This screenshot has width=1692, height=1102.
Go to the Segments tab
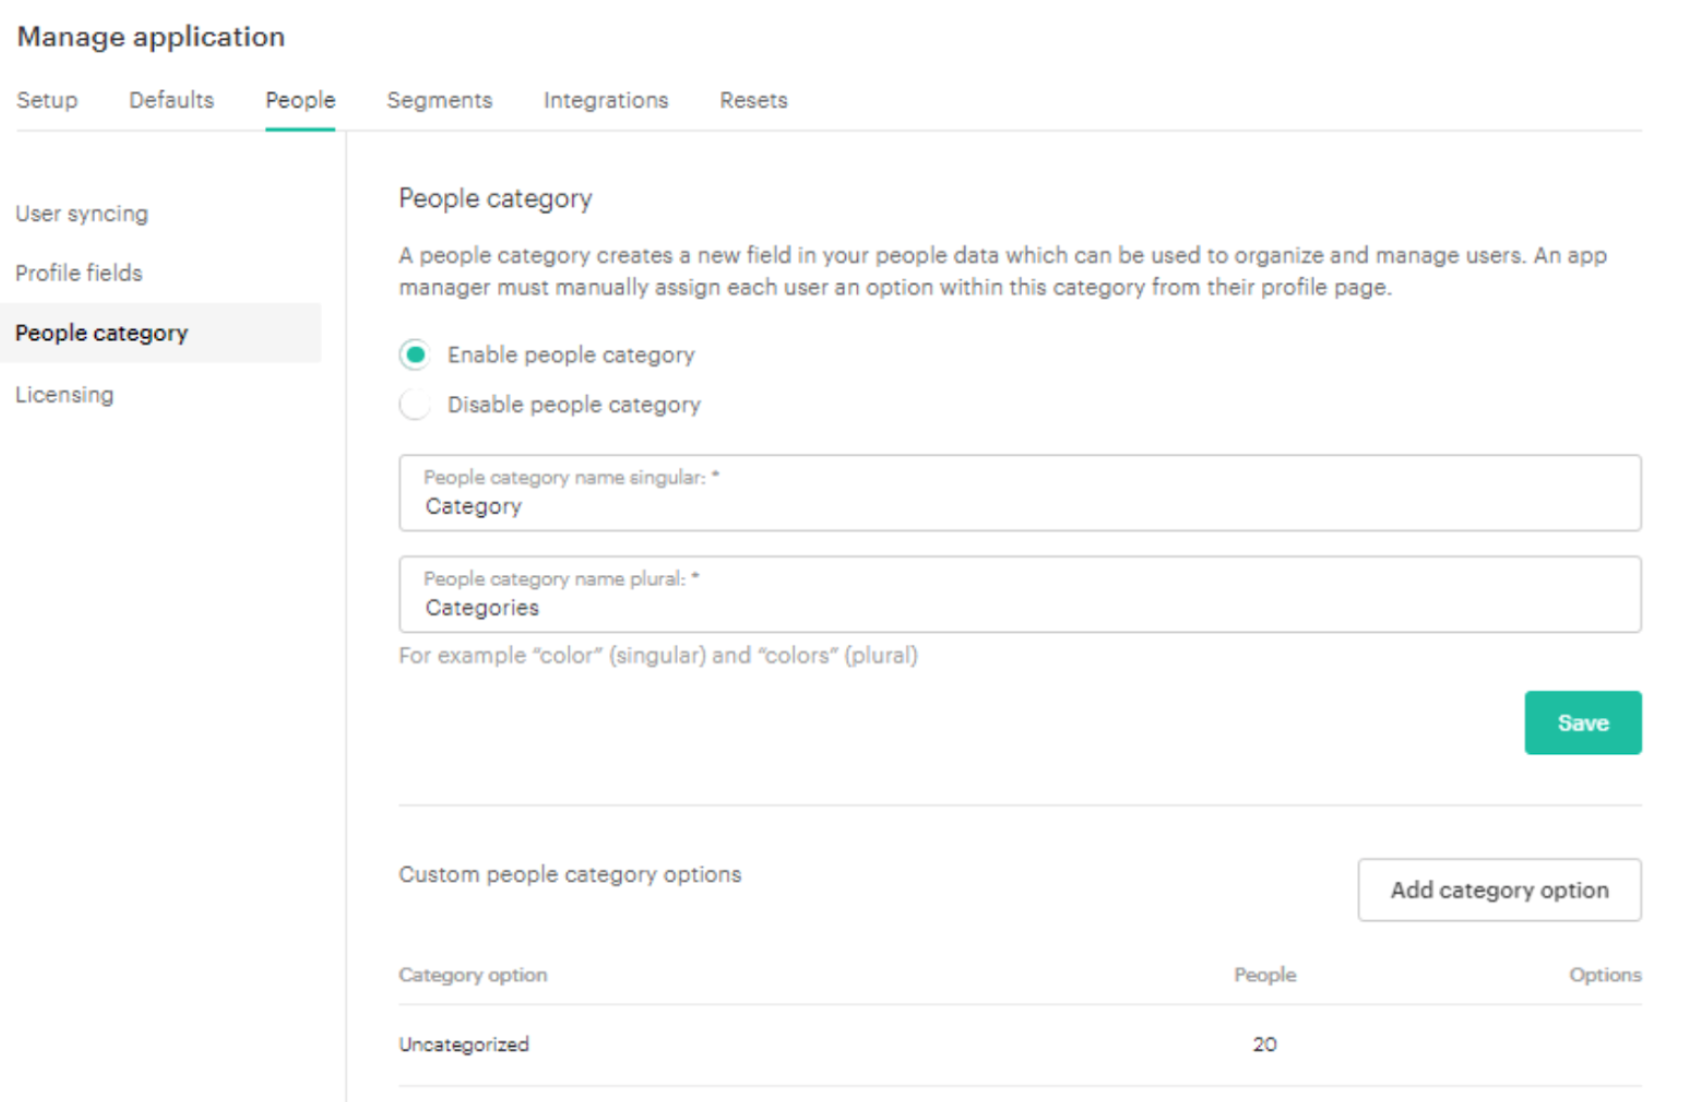[439, 100]
